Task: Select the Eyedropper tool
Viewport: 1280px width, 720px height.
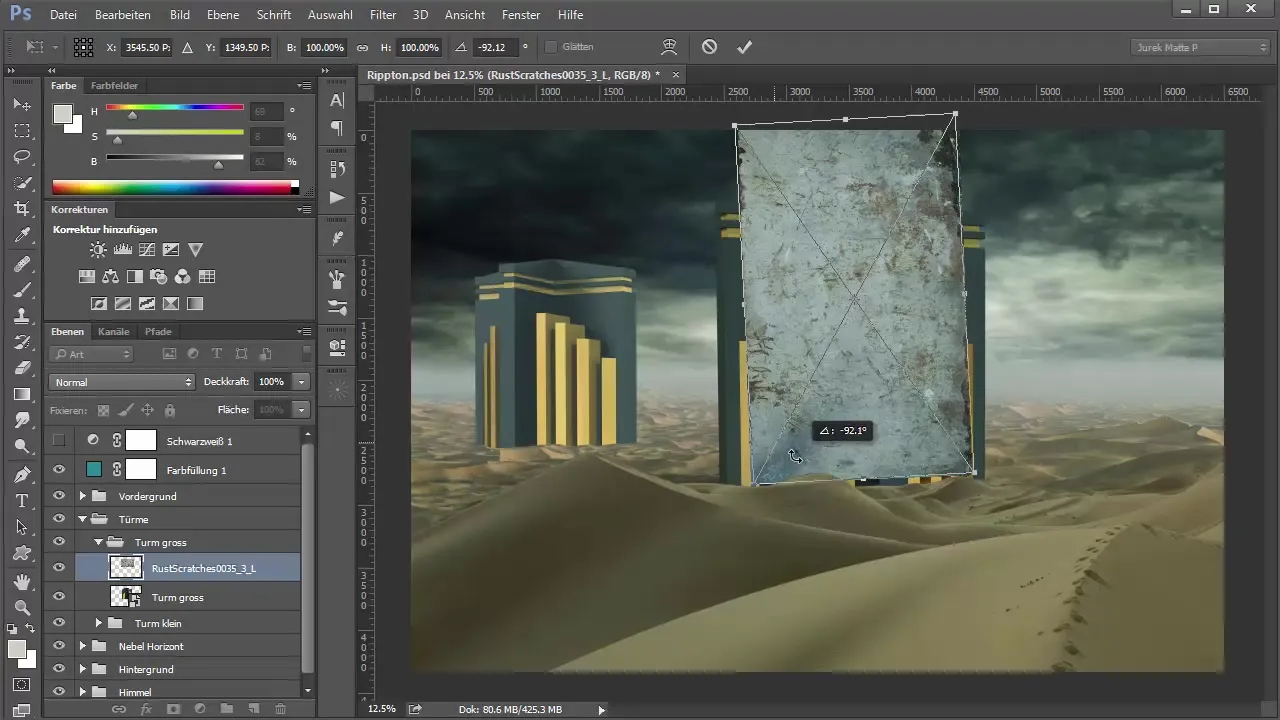Action: coord(22,236)
